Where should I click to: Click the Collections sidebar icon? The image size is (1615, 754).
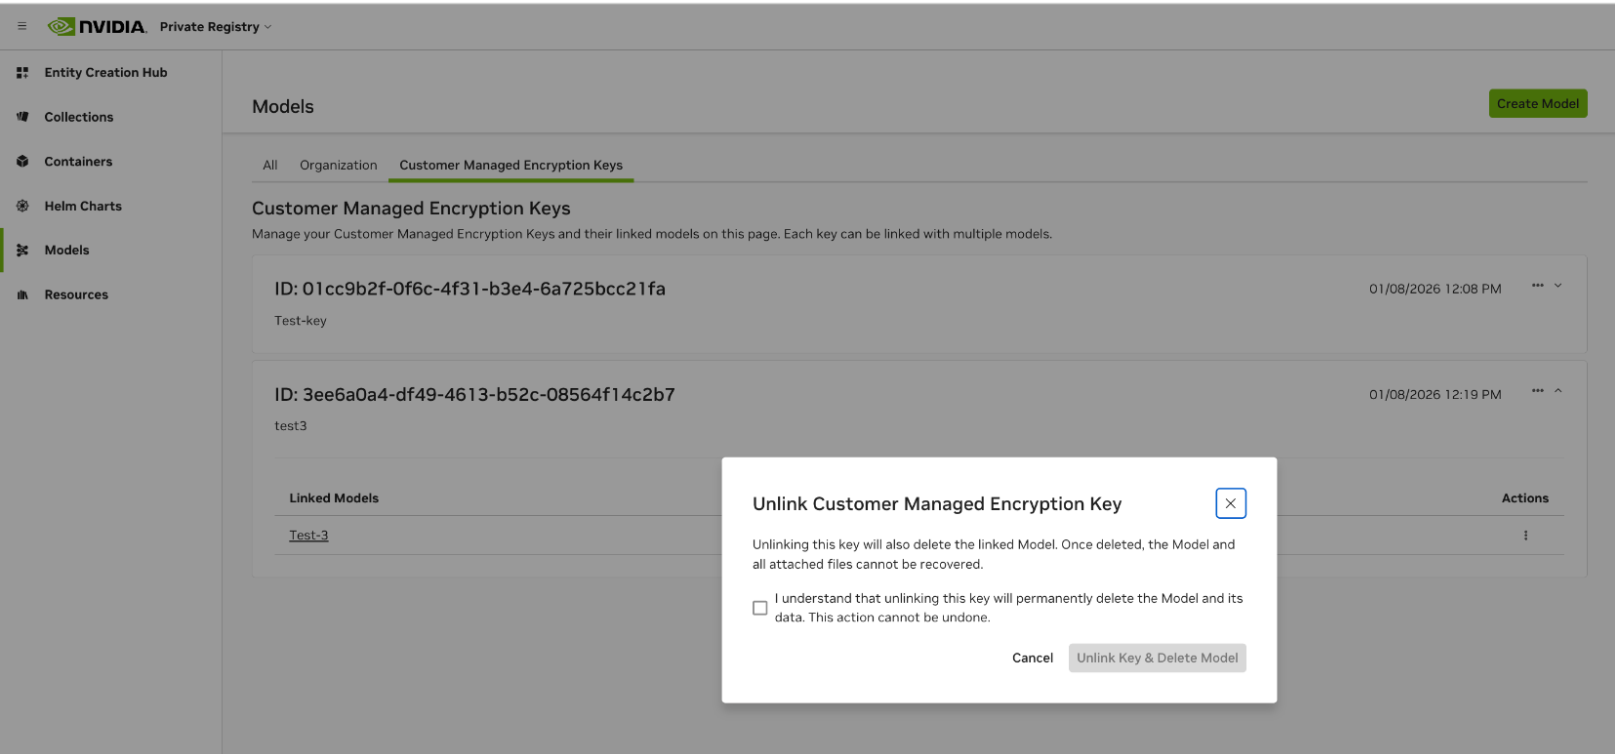pos(22,117)
